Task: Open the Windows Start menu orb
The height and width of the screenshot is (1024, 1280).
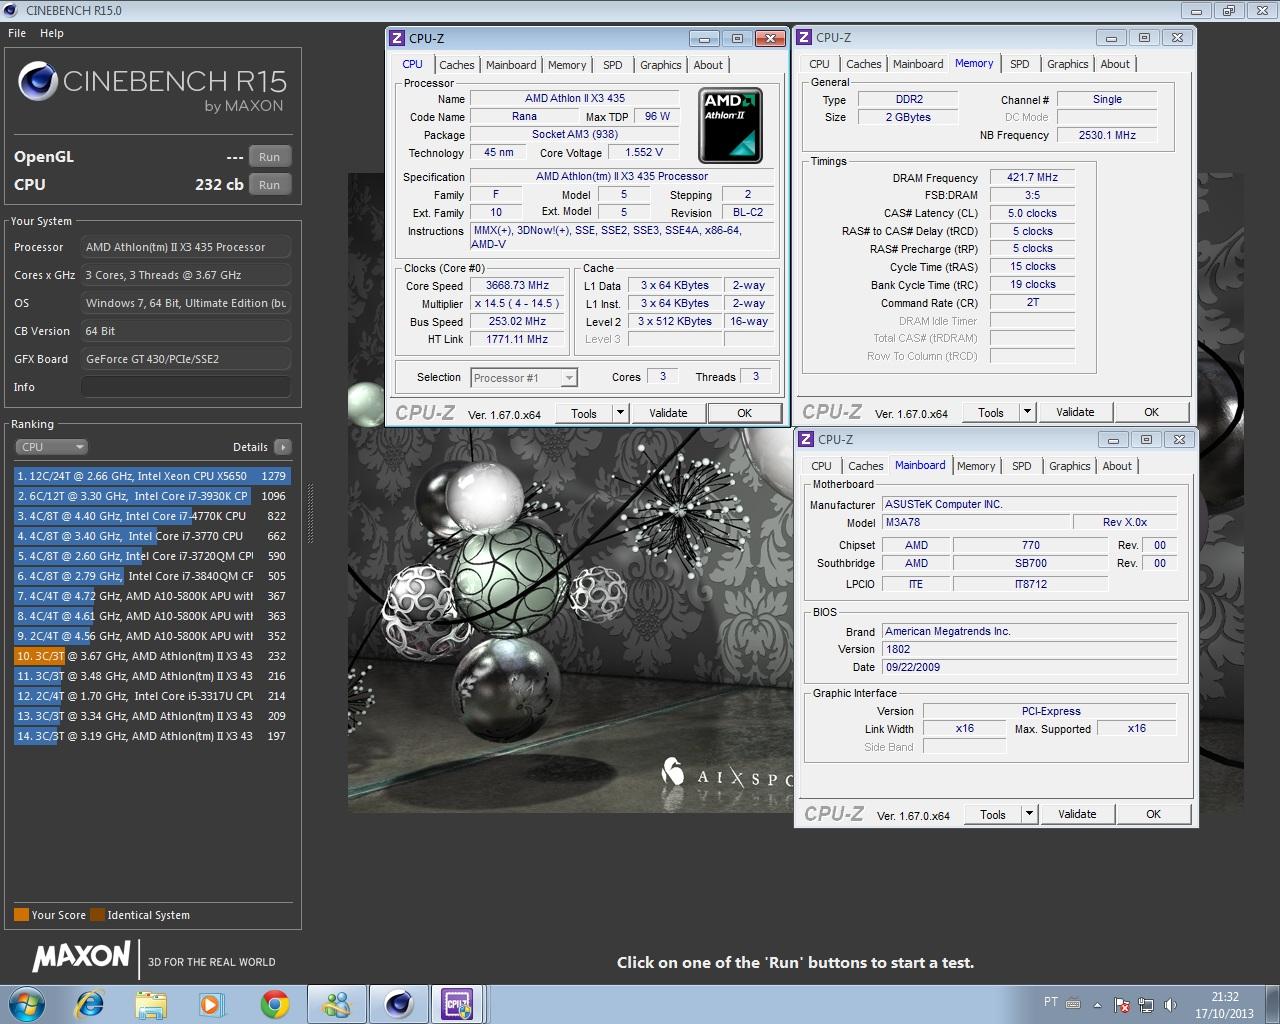Action: 27,1004
